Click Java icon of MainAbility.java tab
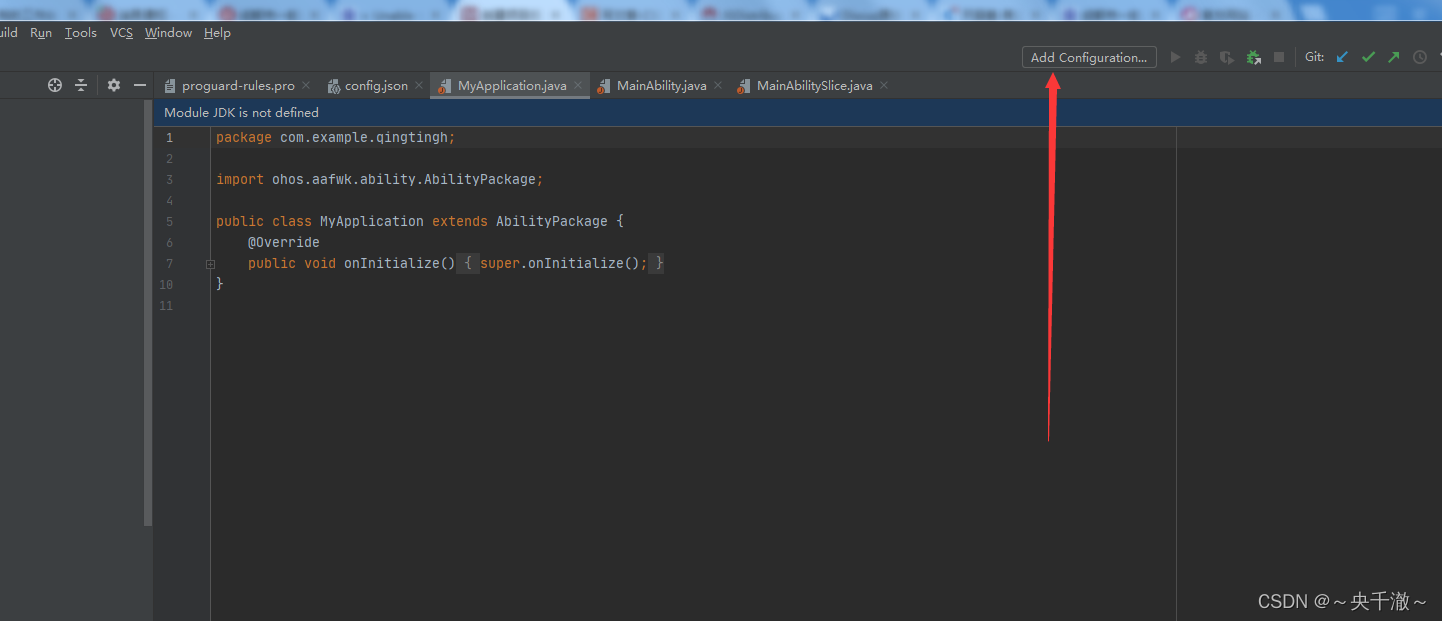The width and height of the screenshot is (1442, 621). (x=603, y=86)
